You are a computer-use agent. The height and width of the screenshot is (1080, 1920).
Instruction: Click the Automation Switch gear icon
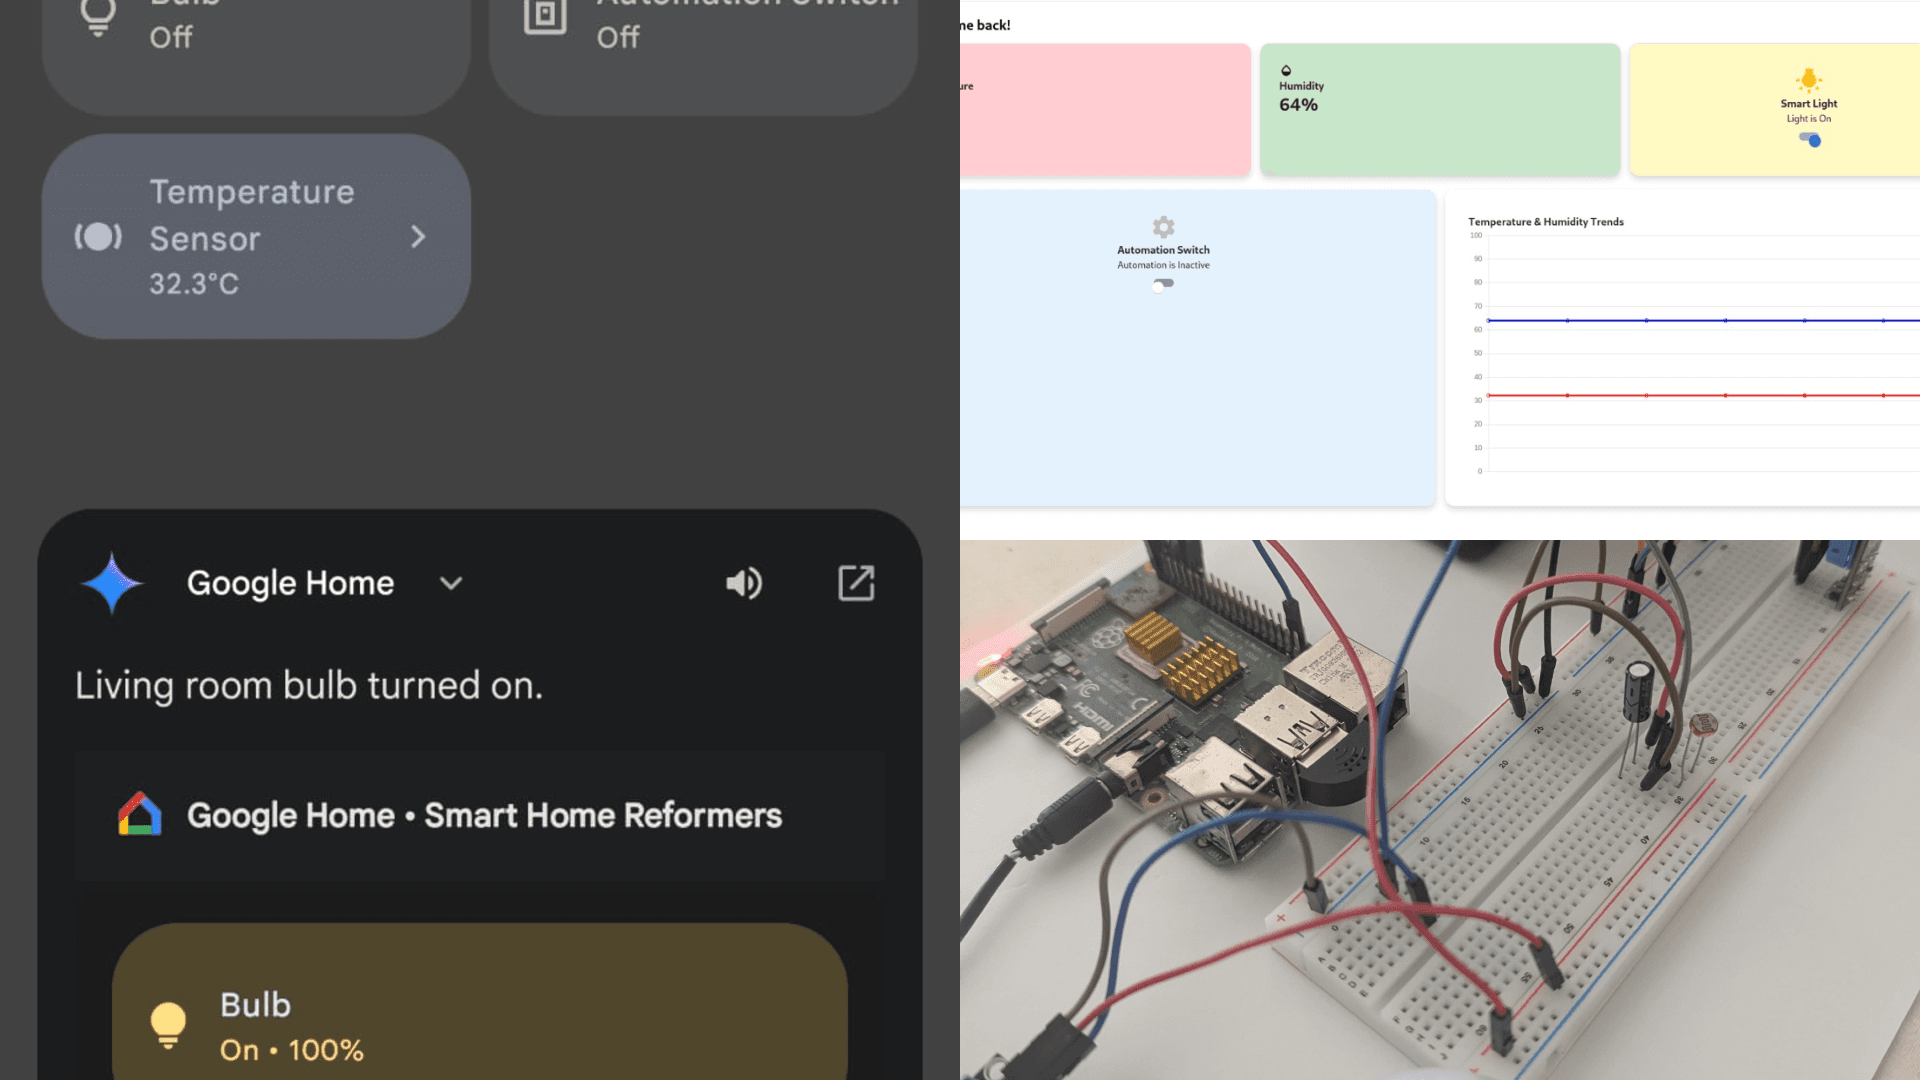(x=1163, y=227)
